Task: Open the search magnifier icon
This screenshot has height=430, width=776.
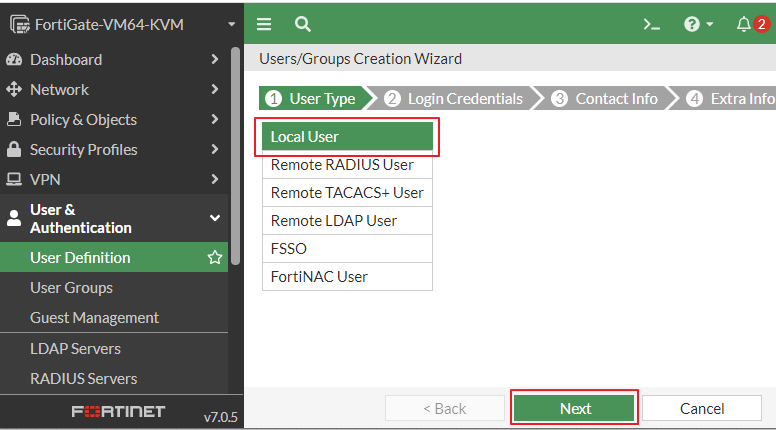Action: (x=302, y=24)
